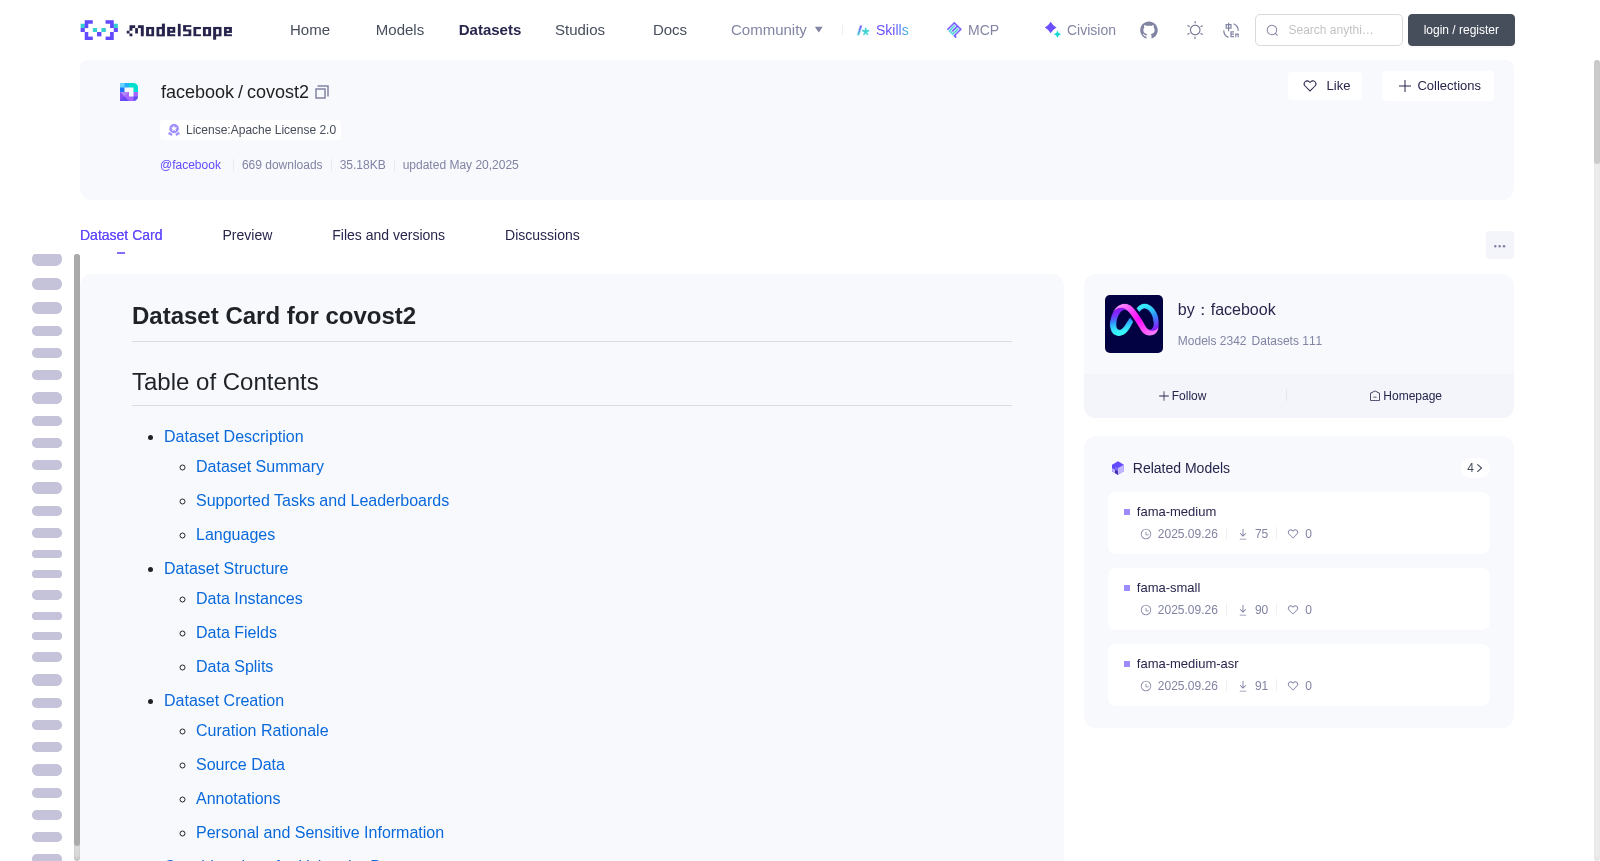Click the fama-medium-asr date clock icon
The height and width of the screenshot is (861, 1600).
click(1146, 686)
